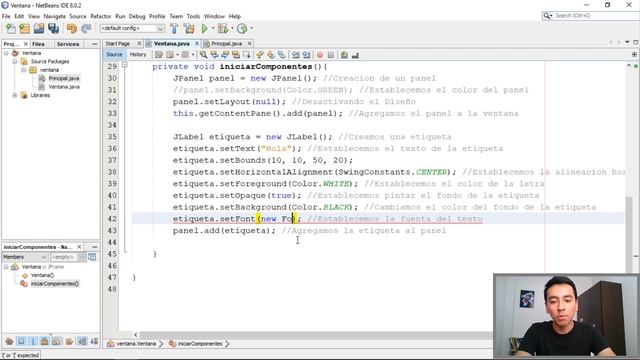Click the History view button
The height and width of the screenshot is (360, 640).
point(138,54)
